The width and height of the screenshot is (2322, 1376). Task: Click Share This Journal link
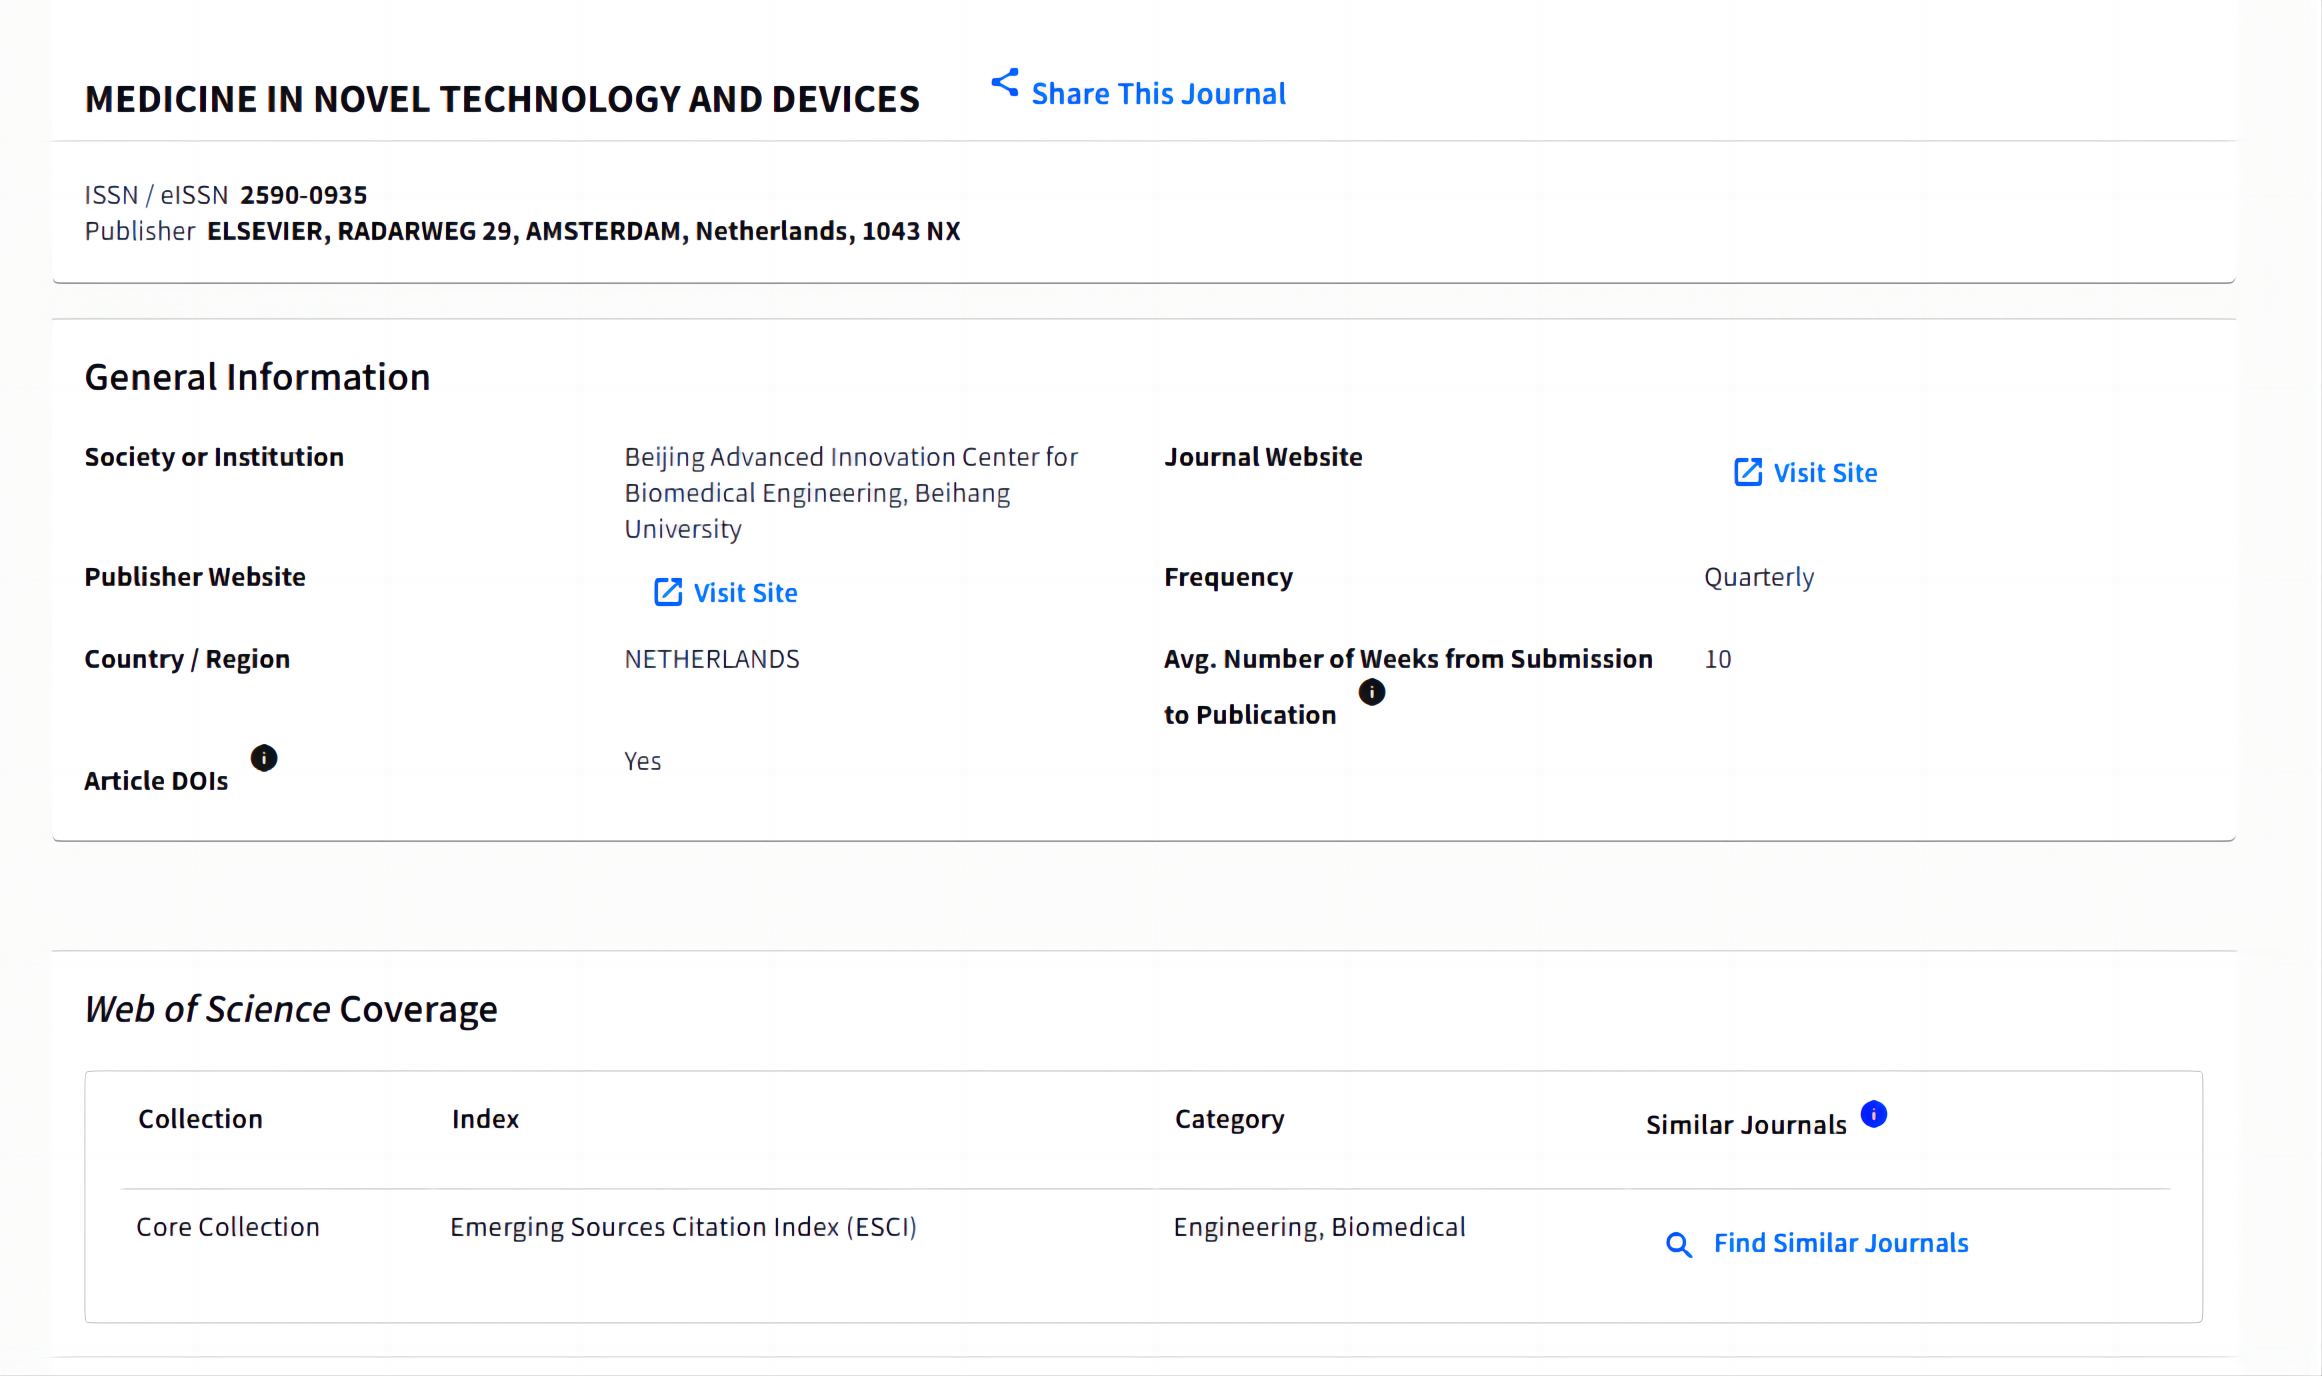coord(1158,94)
